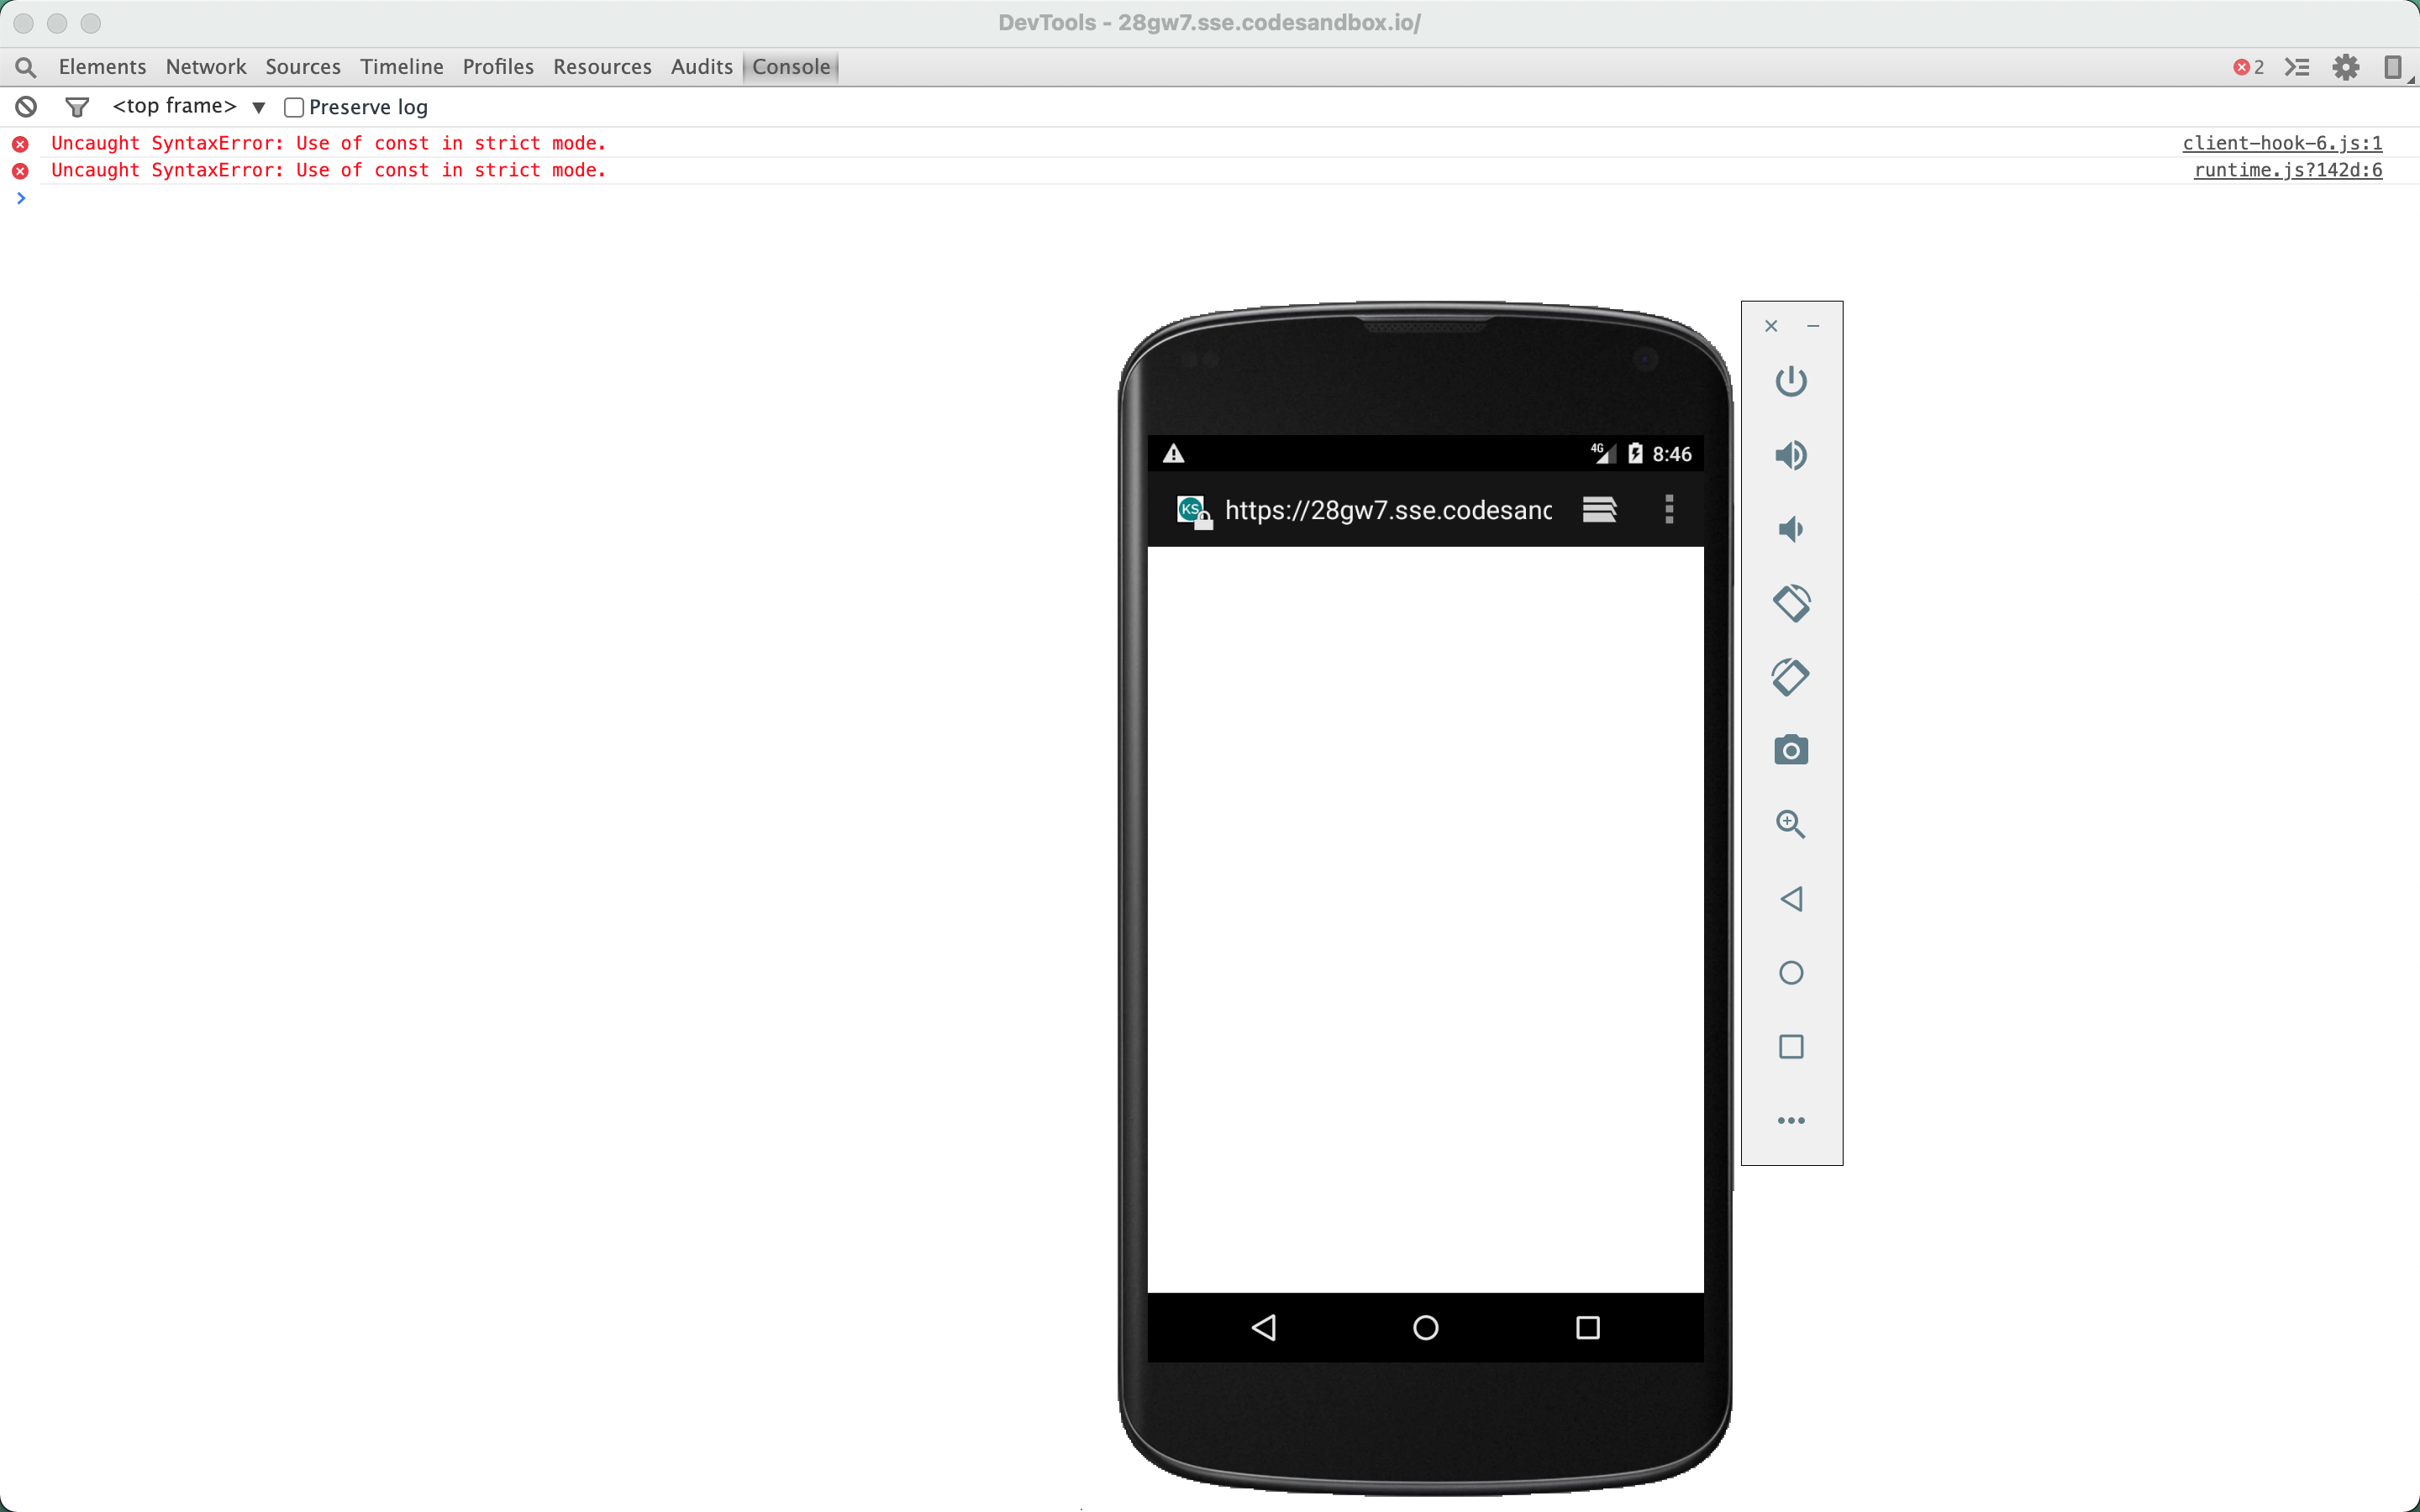The image size is (2420, 1512).
Task: Capture a screenshot with the camera icon
Action: click(x=1791, y=750)
